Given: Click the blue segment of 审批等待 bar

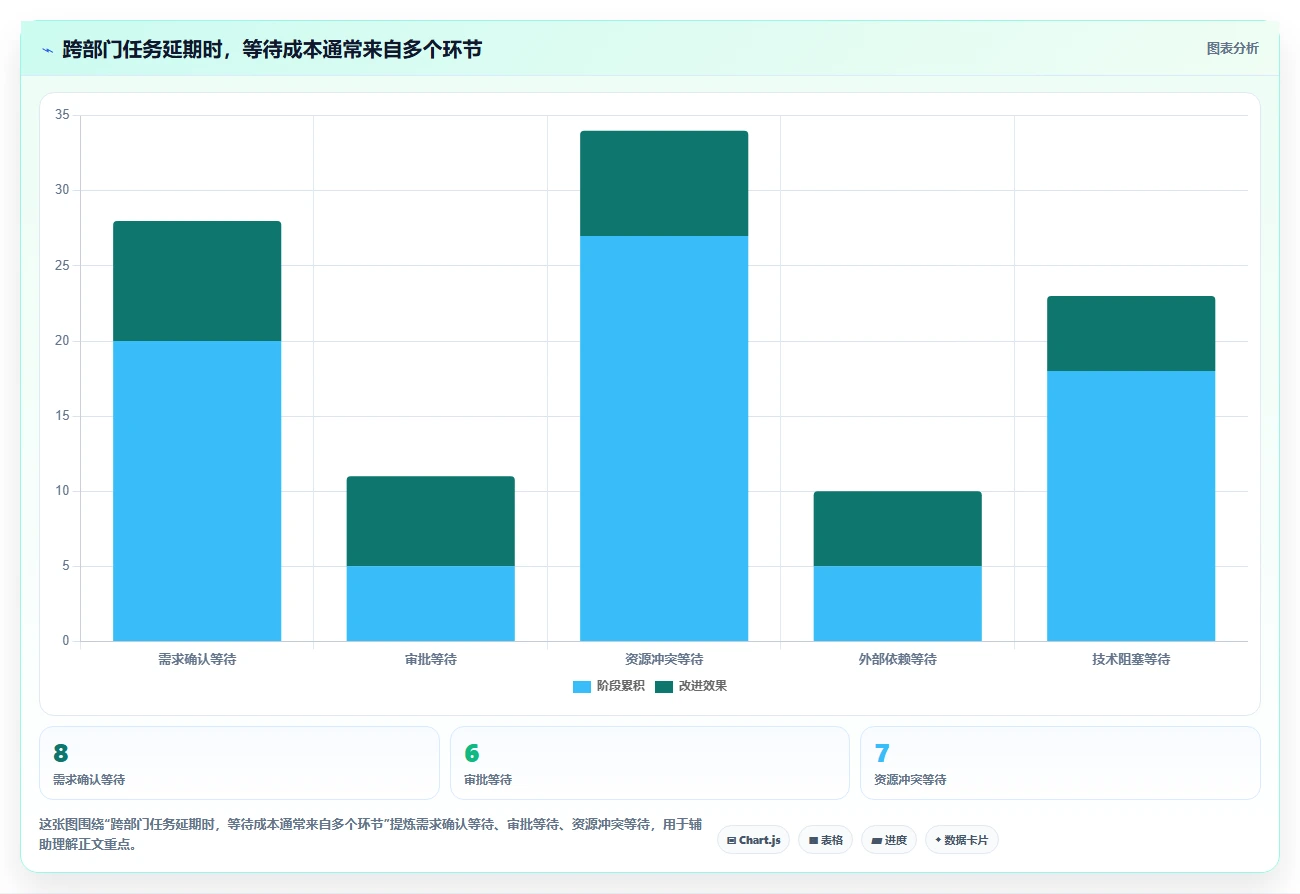Looking at the screenshot, I should click(x=430, y=604).
